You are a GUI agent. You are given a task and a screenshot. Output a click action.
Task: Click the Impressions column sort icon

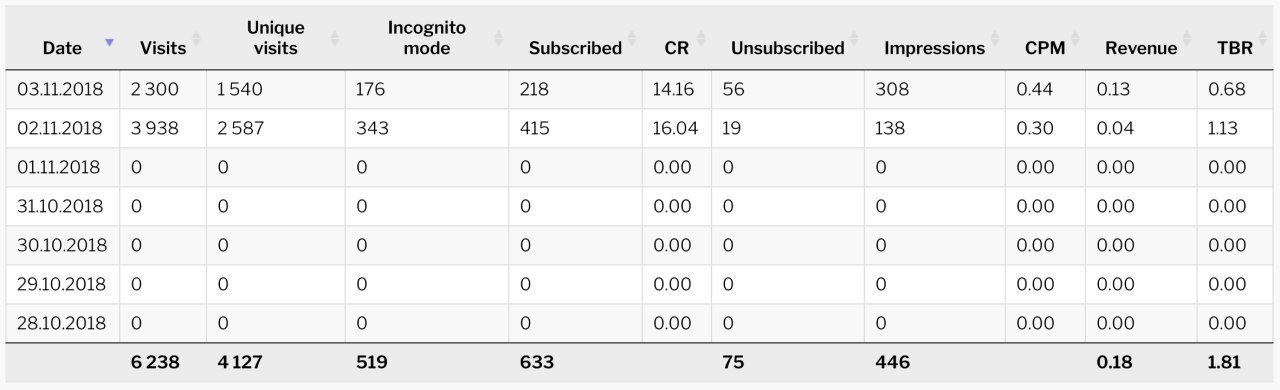pos(995,40)
